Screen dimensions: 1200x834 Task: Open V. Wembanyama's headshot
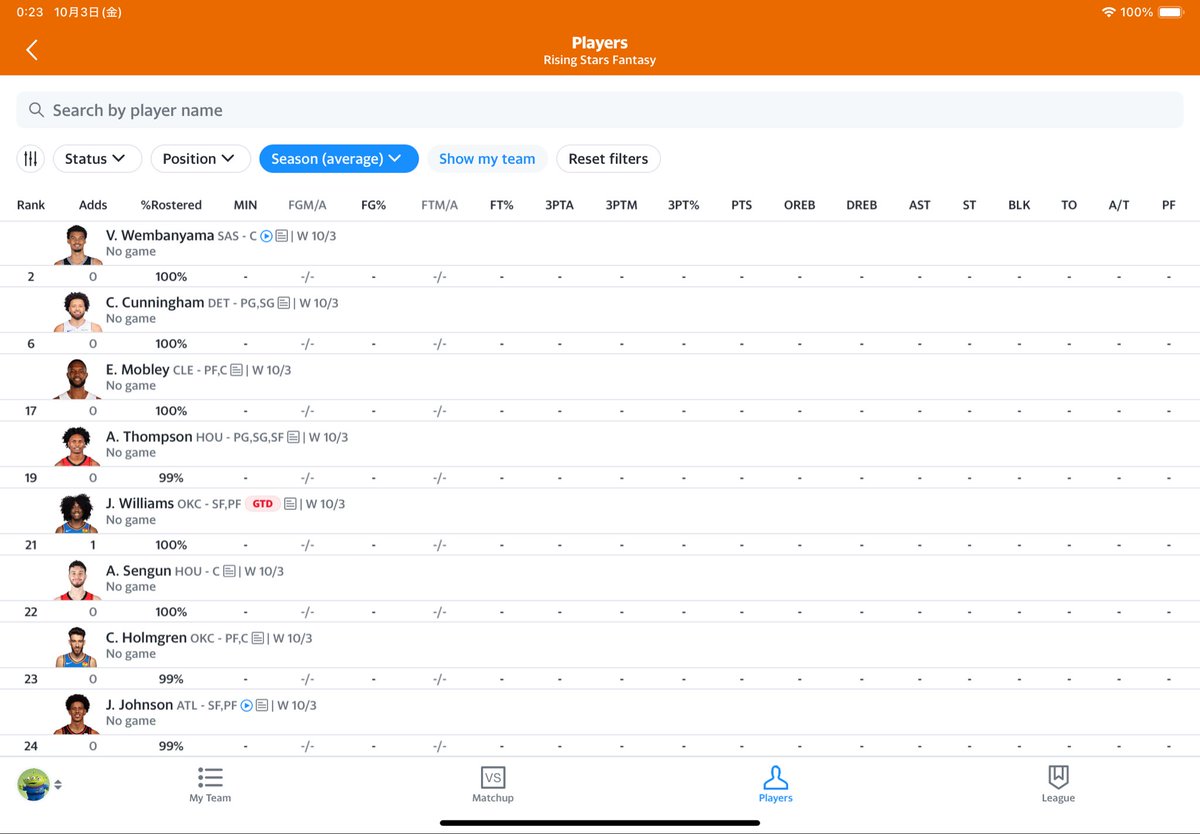click(x=77, y=244)
